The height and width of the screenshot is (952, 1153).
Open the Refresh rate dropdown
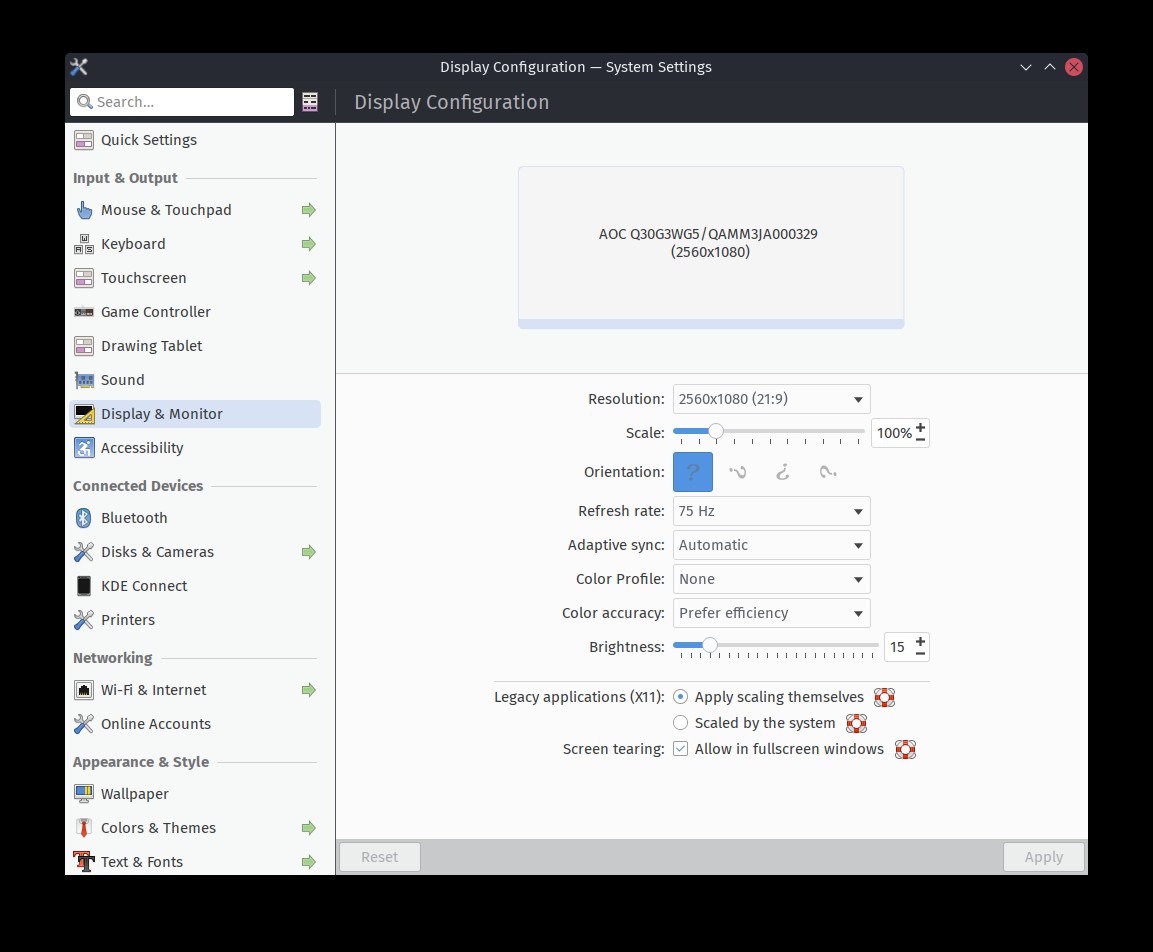771,511
